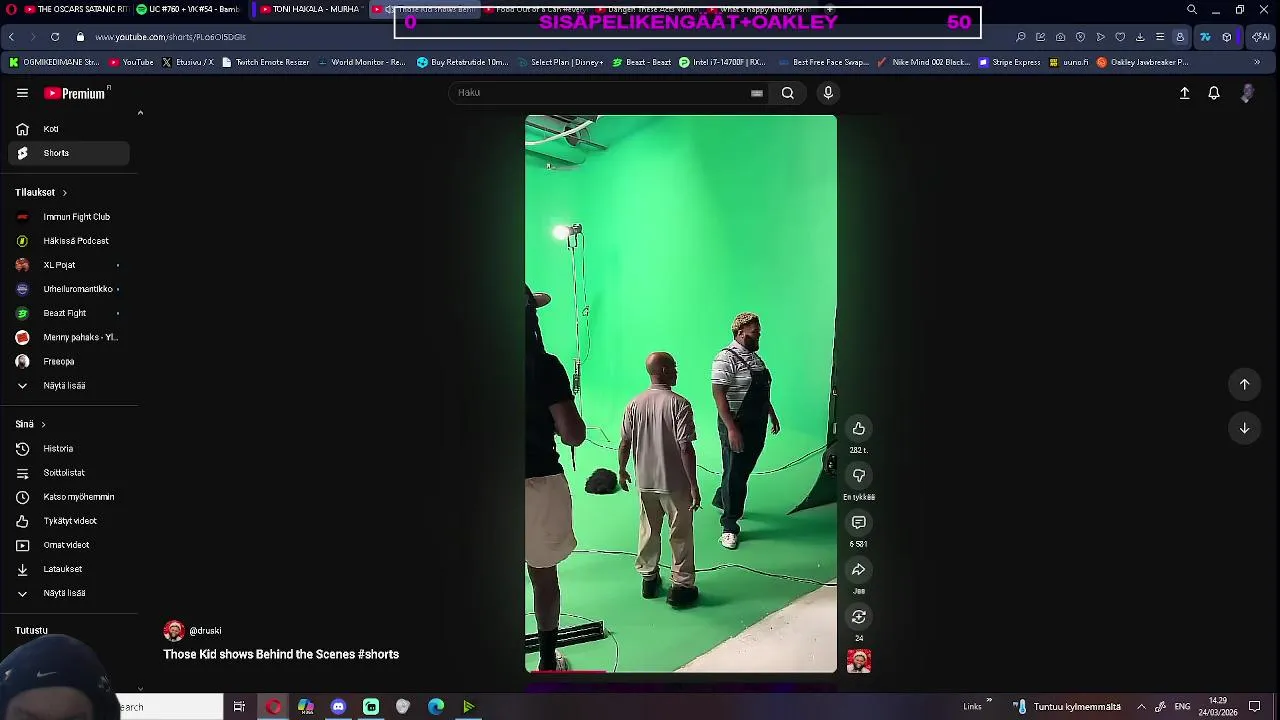Open the account avatar menu
1280x720 pixels.
(x=1247, y=93)
